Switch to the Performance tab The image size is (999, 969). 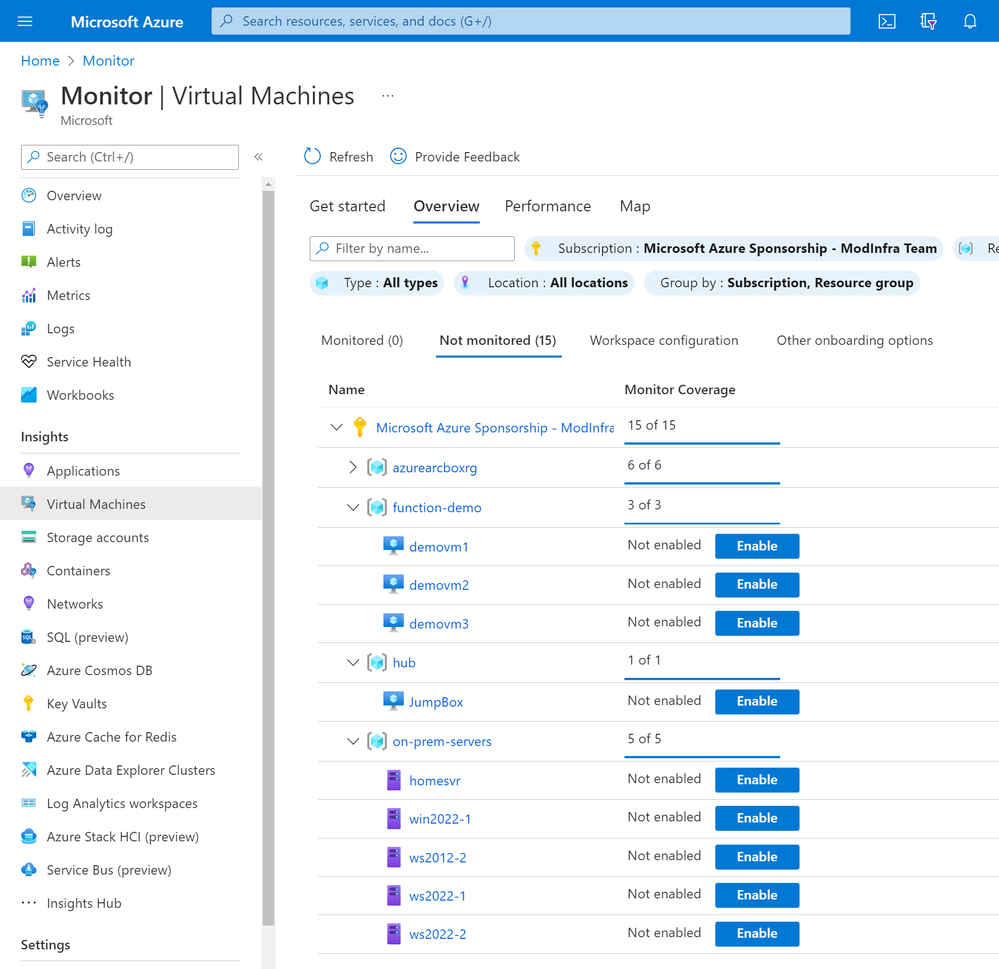click(x=548, y=206)
